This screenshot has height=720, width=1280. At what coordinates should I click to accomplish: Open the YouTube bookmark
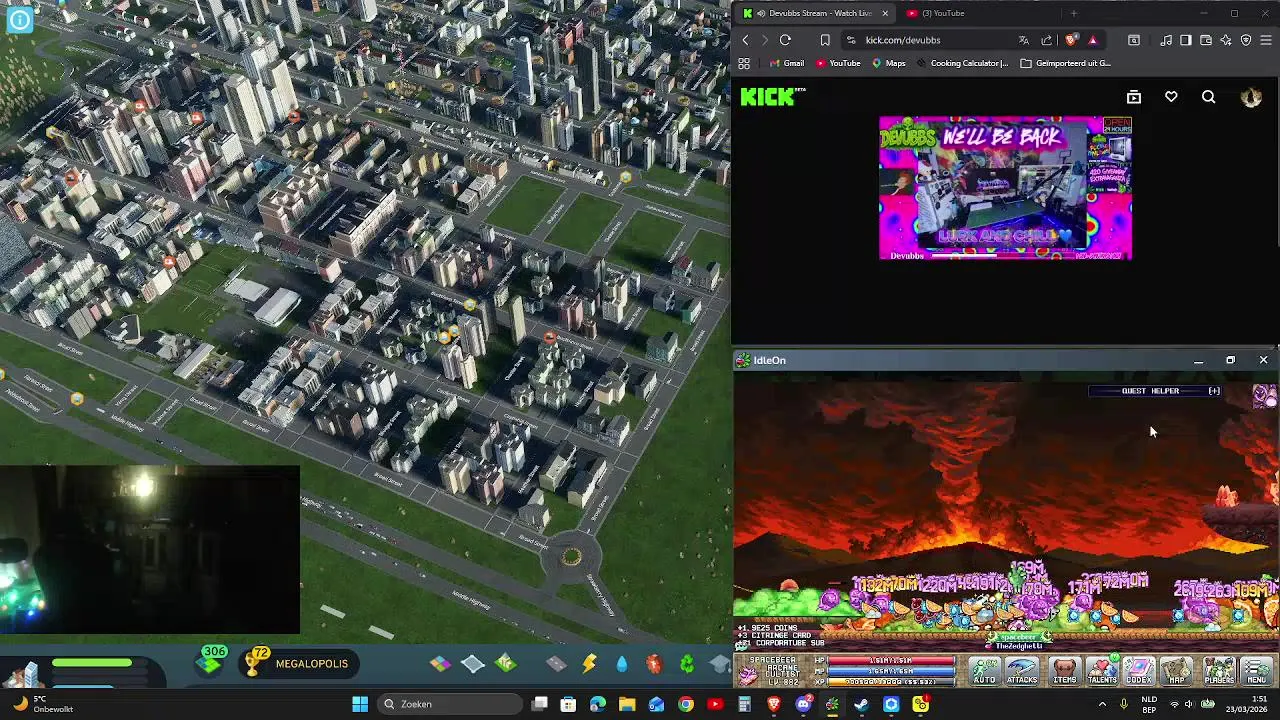tap(838, 63)
